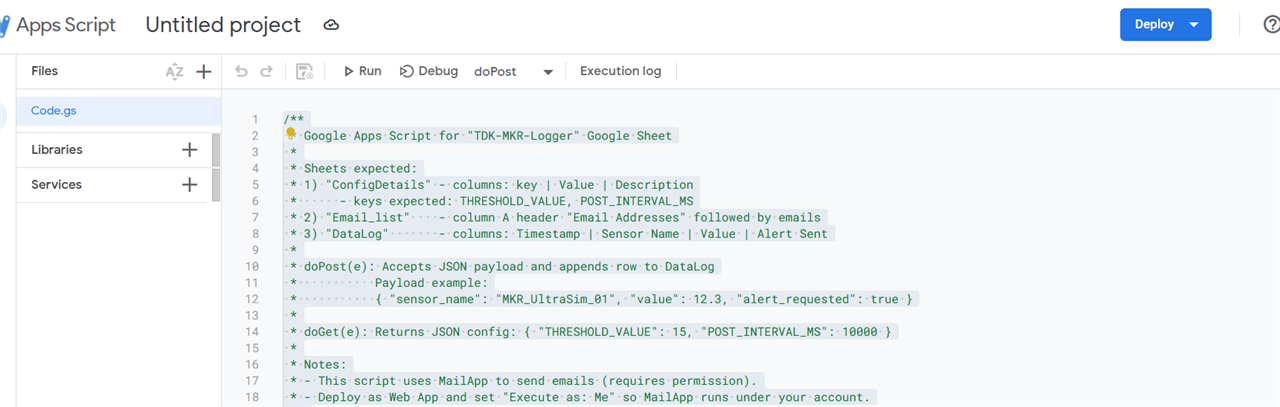Click the Services section label
This screenshot has width=1280, height=407.
pyautogui.click(x=56, y=185)
